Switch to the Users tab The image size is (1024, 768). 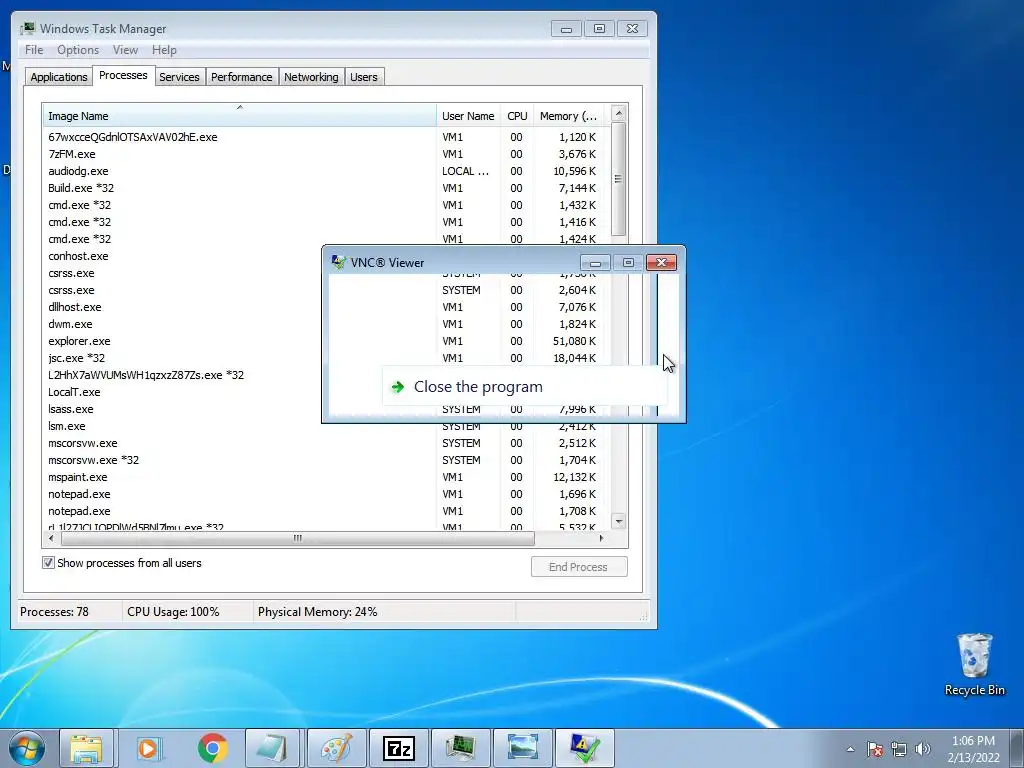tap(364, 77)
